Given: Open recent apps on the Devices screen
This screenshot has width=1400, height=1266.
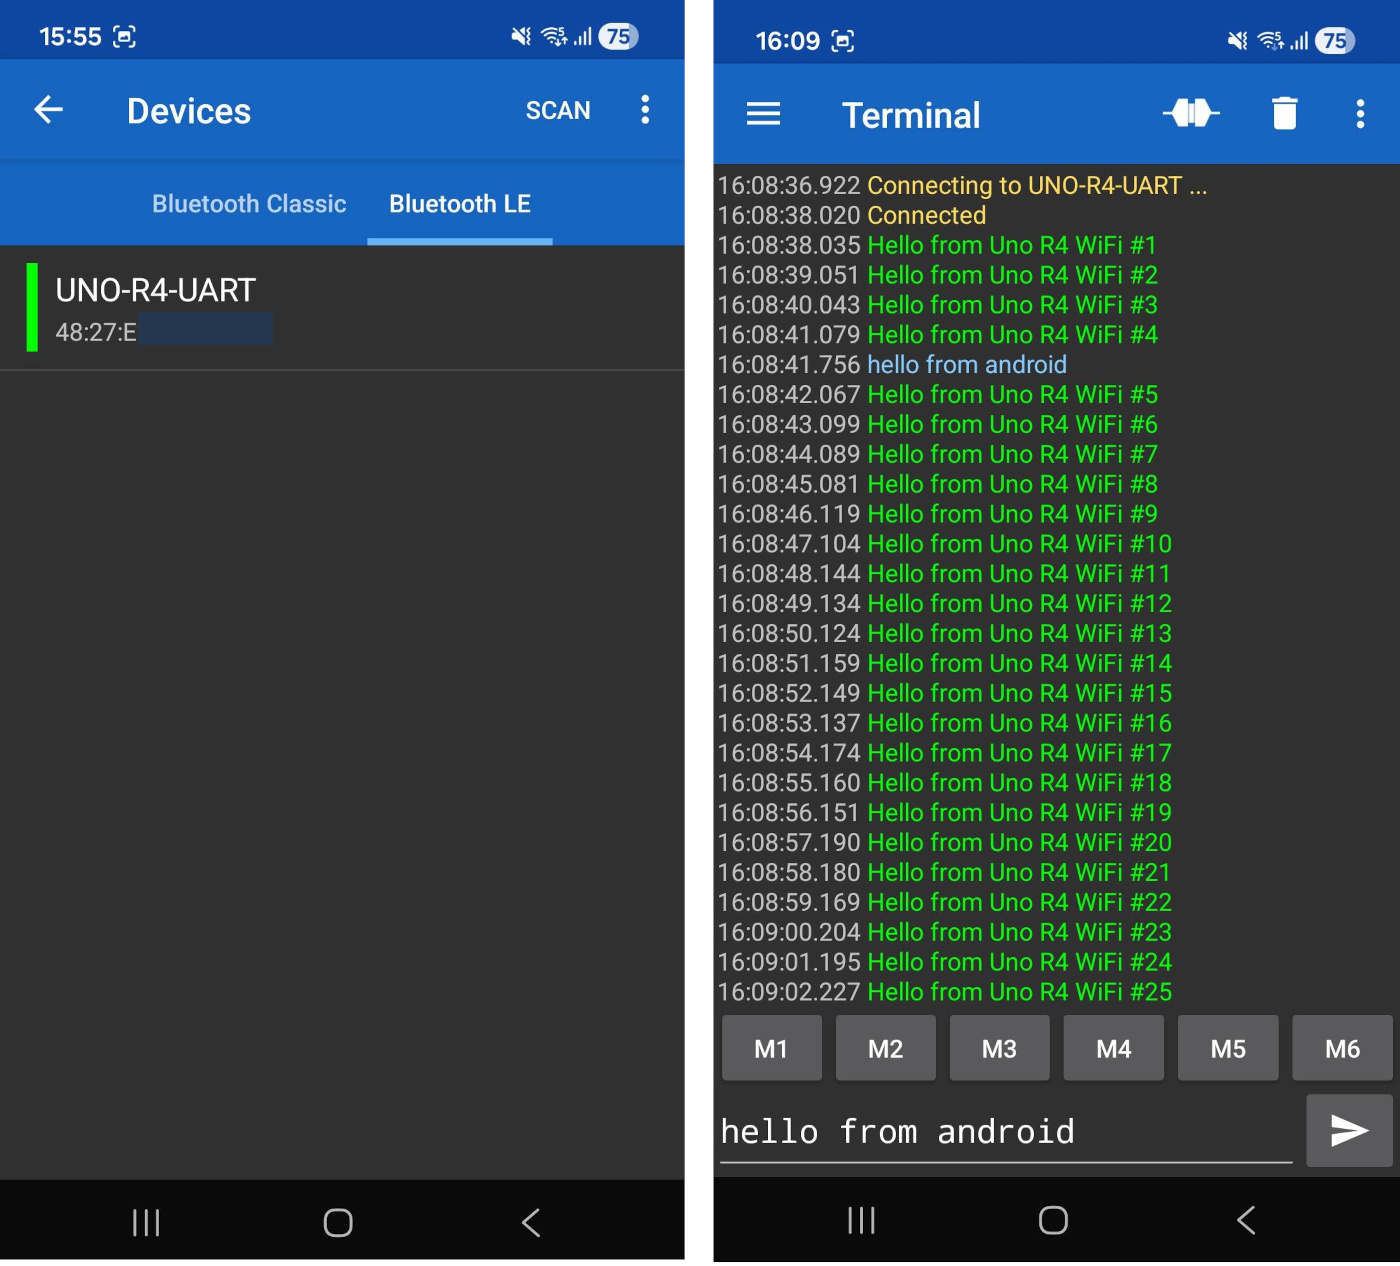Looking at the screenshot, I should (x=146, y=1222).
